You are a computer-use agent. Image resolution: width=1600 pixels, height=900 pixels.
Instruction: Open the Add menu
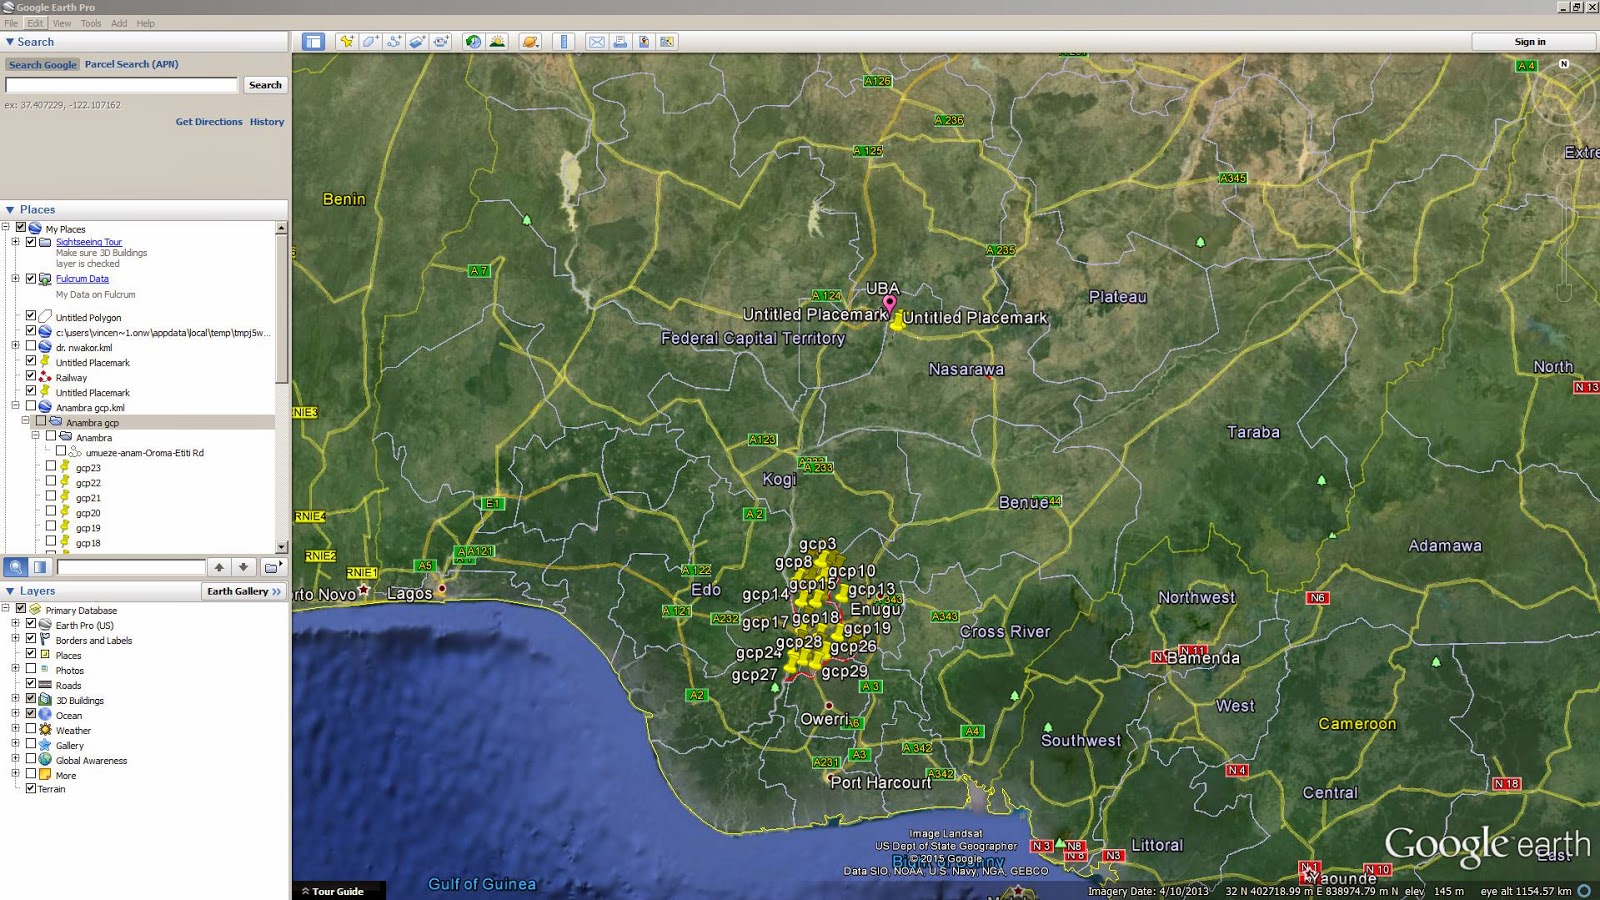[x=119, y=23]
